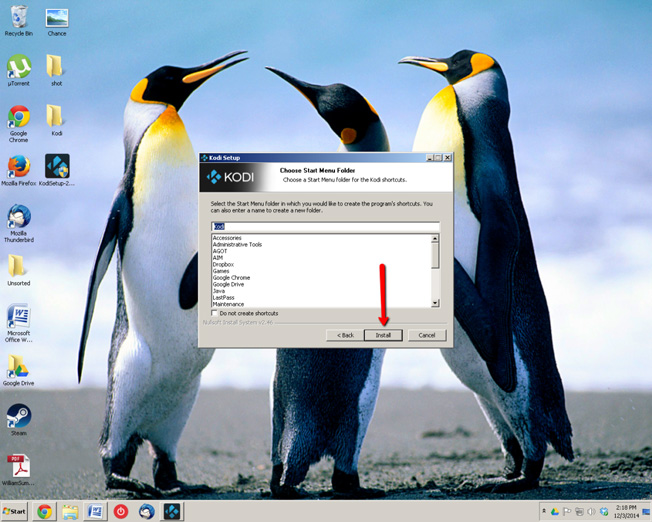Select the Chance image file on the desktop
Image resolution: width=652 pixels, height=522 pixels.
coord(57,22)
